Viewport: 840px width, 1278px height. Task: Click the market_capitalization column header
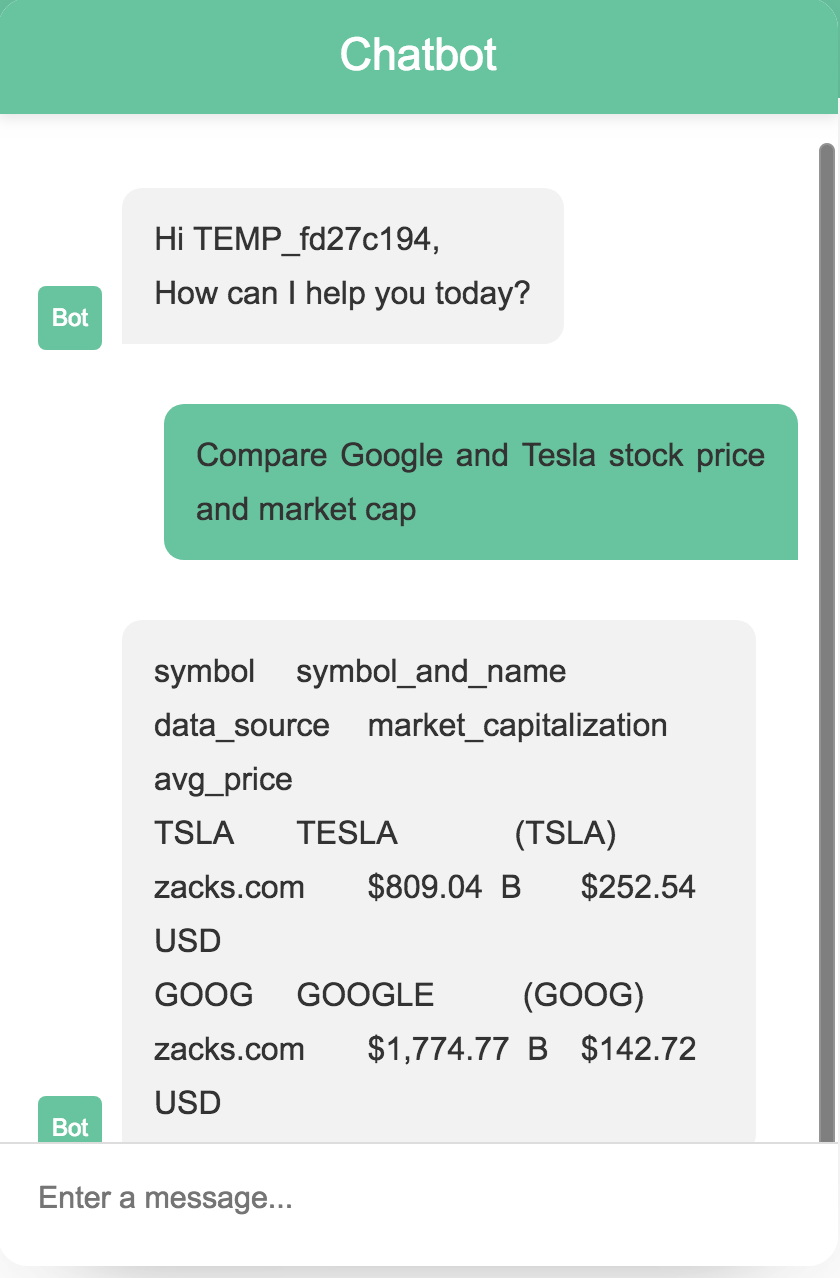pyautogui.click(x=518, y=725)
